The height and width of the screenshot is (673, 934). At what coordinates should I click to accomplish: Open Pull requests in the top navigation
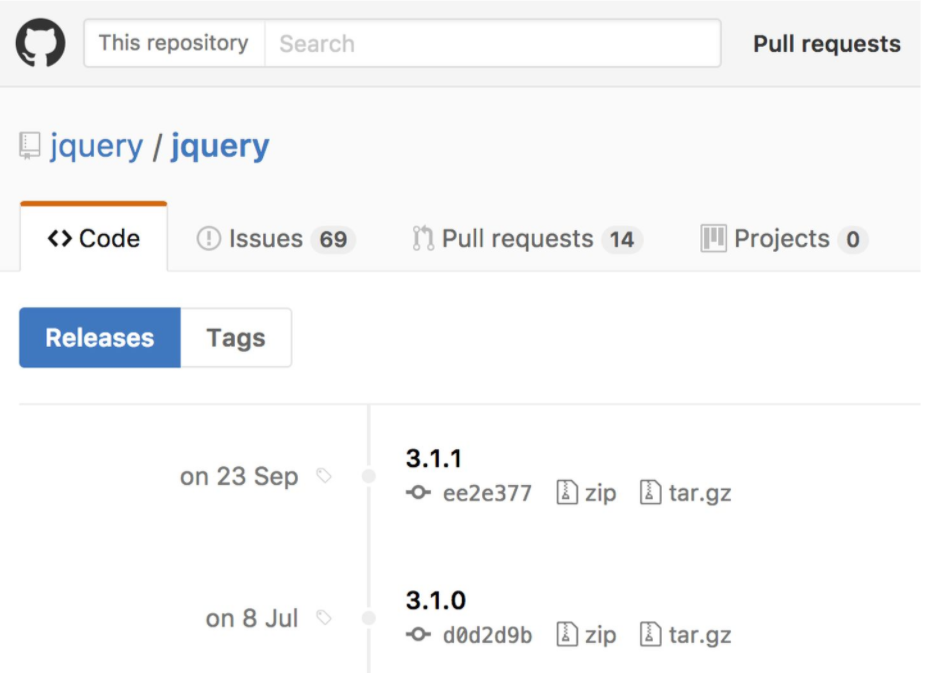(x=826, y=44)
